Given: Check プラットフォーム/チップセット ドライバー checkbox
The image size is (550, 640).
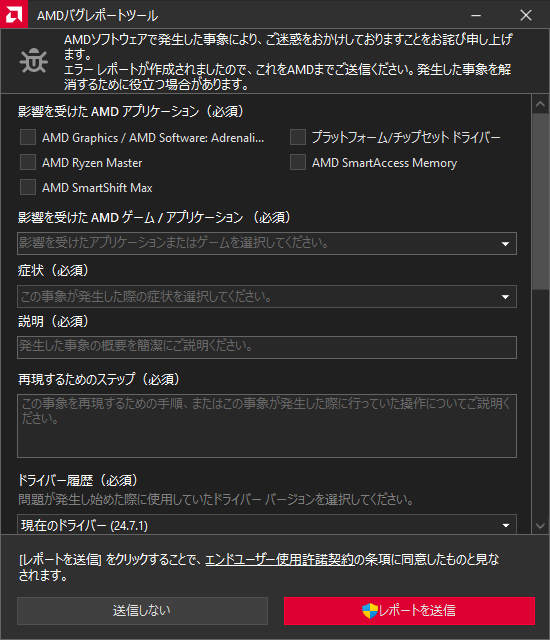Looking at the screenshot, I should (x=298, y=137).
